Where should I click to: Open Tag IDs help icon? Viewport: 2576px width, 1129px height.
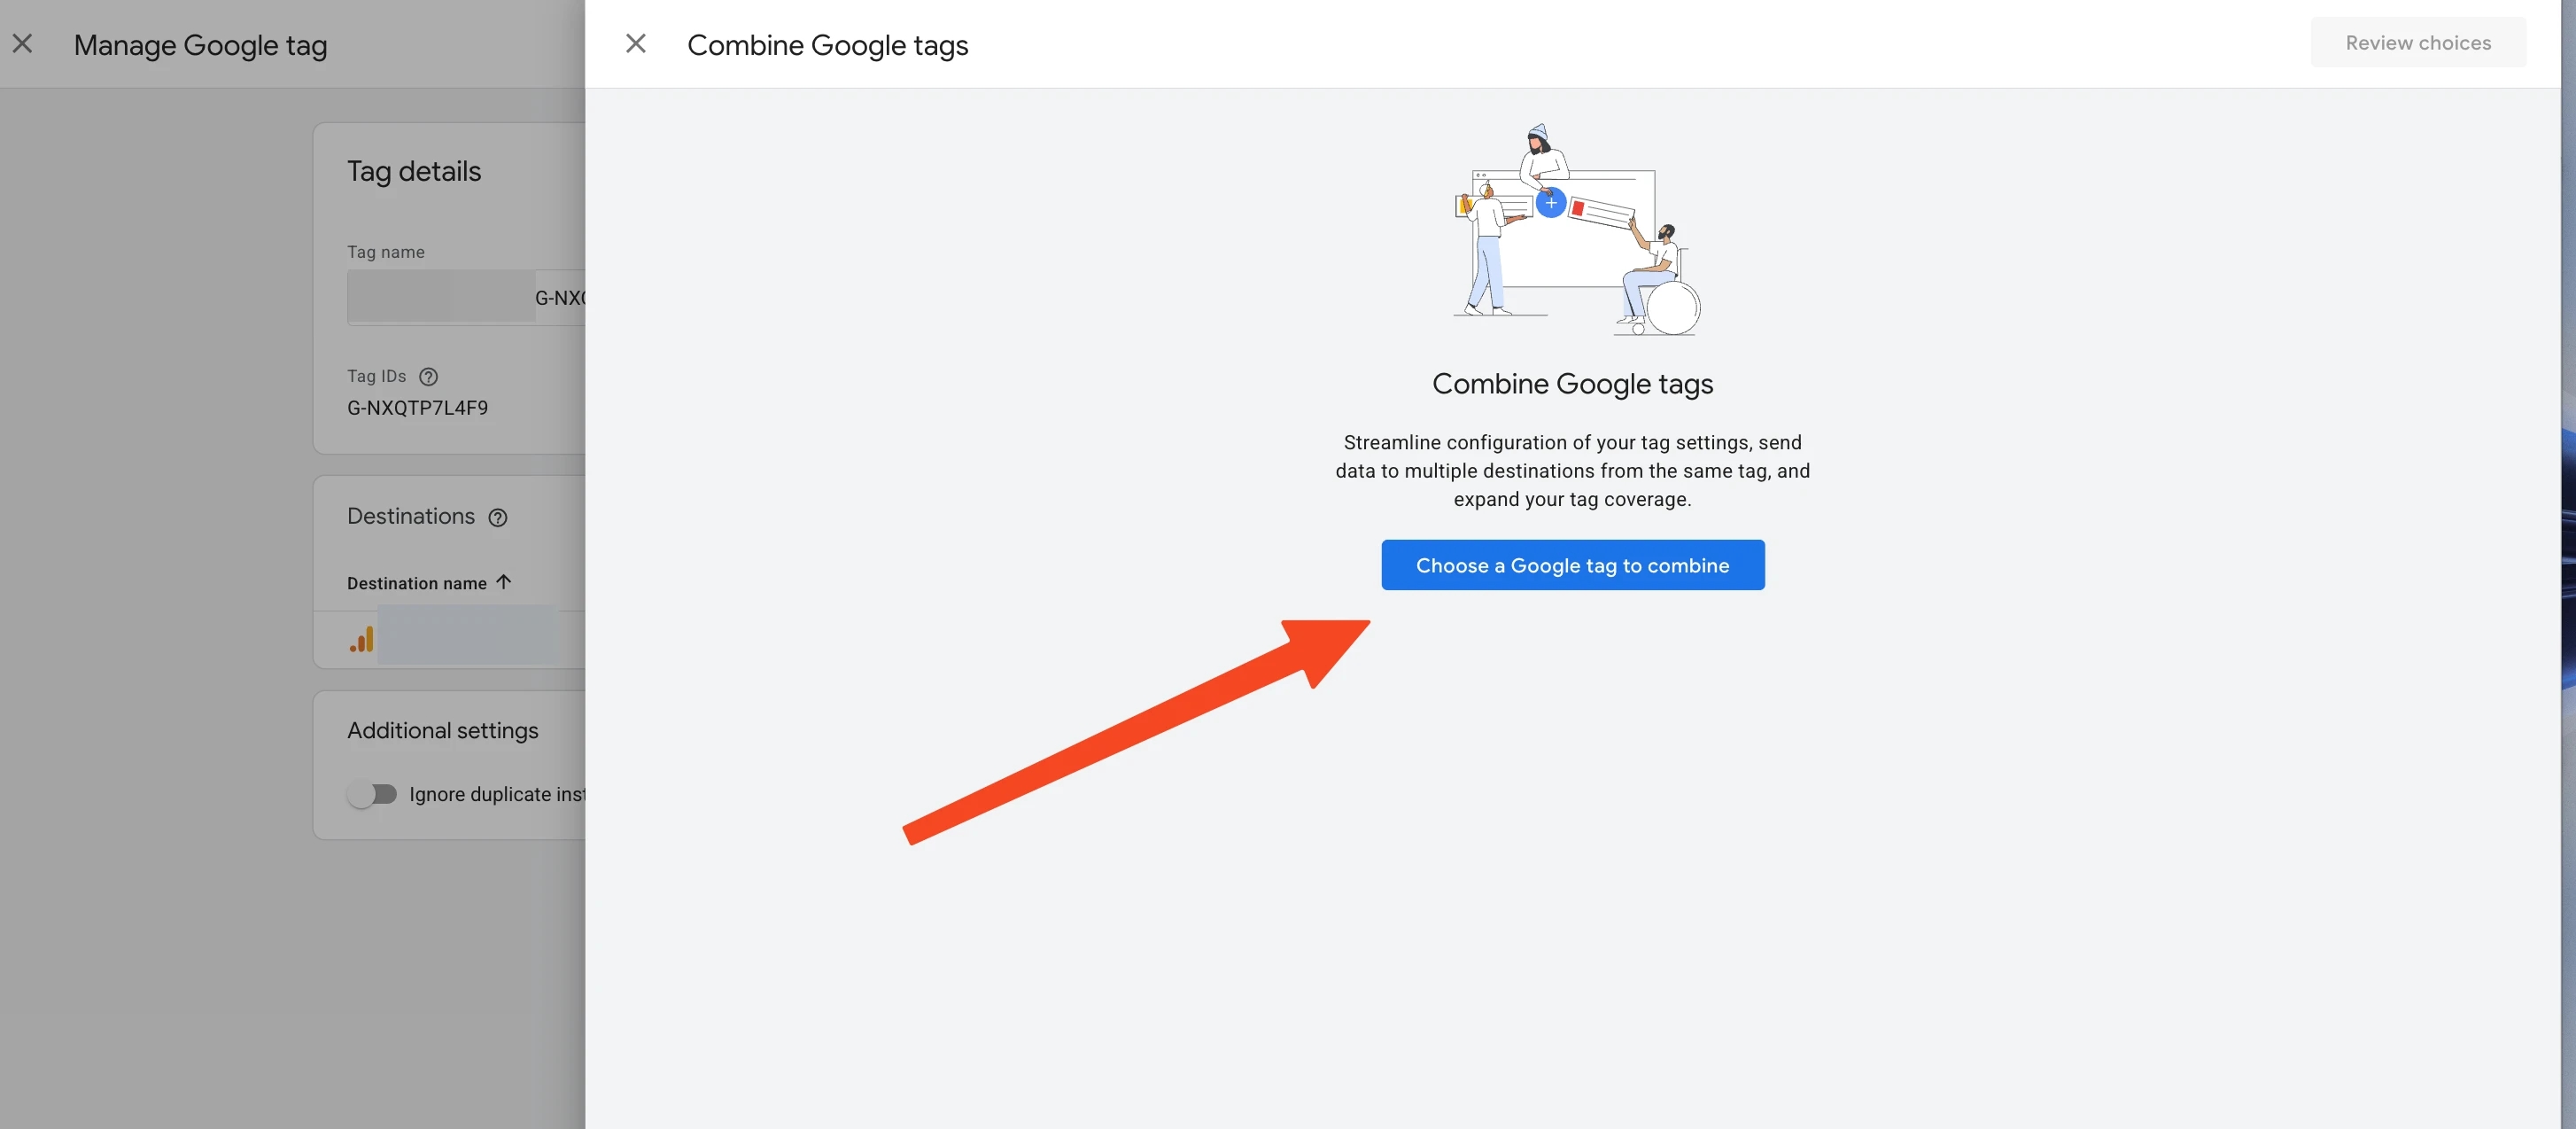coord(428,377)
